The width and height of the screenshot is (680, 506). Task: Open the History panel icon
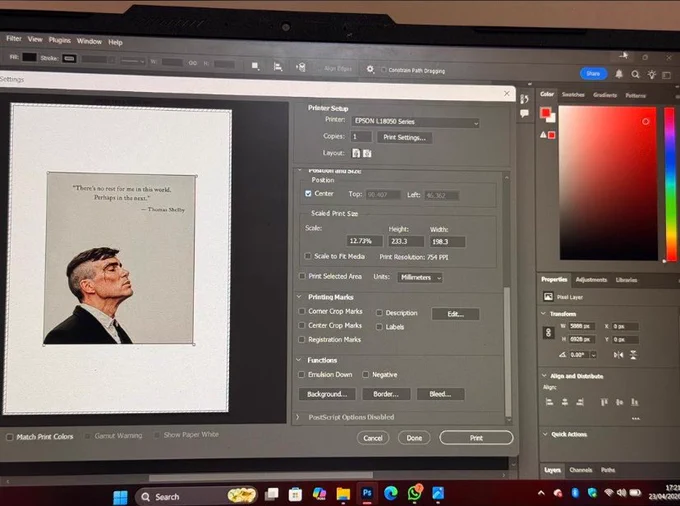pyautogui.click(x=524, y=99)
